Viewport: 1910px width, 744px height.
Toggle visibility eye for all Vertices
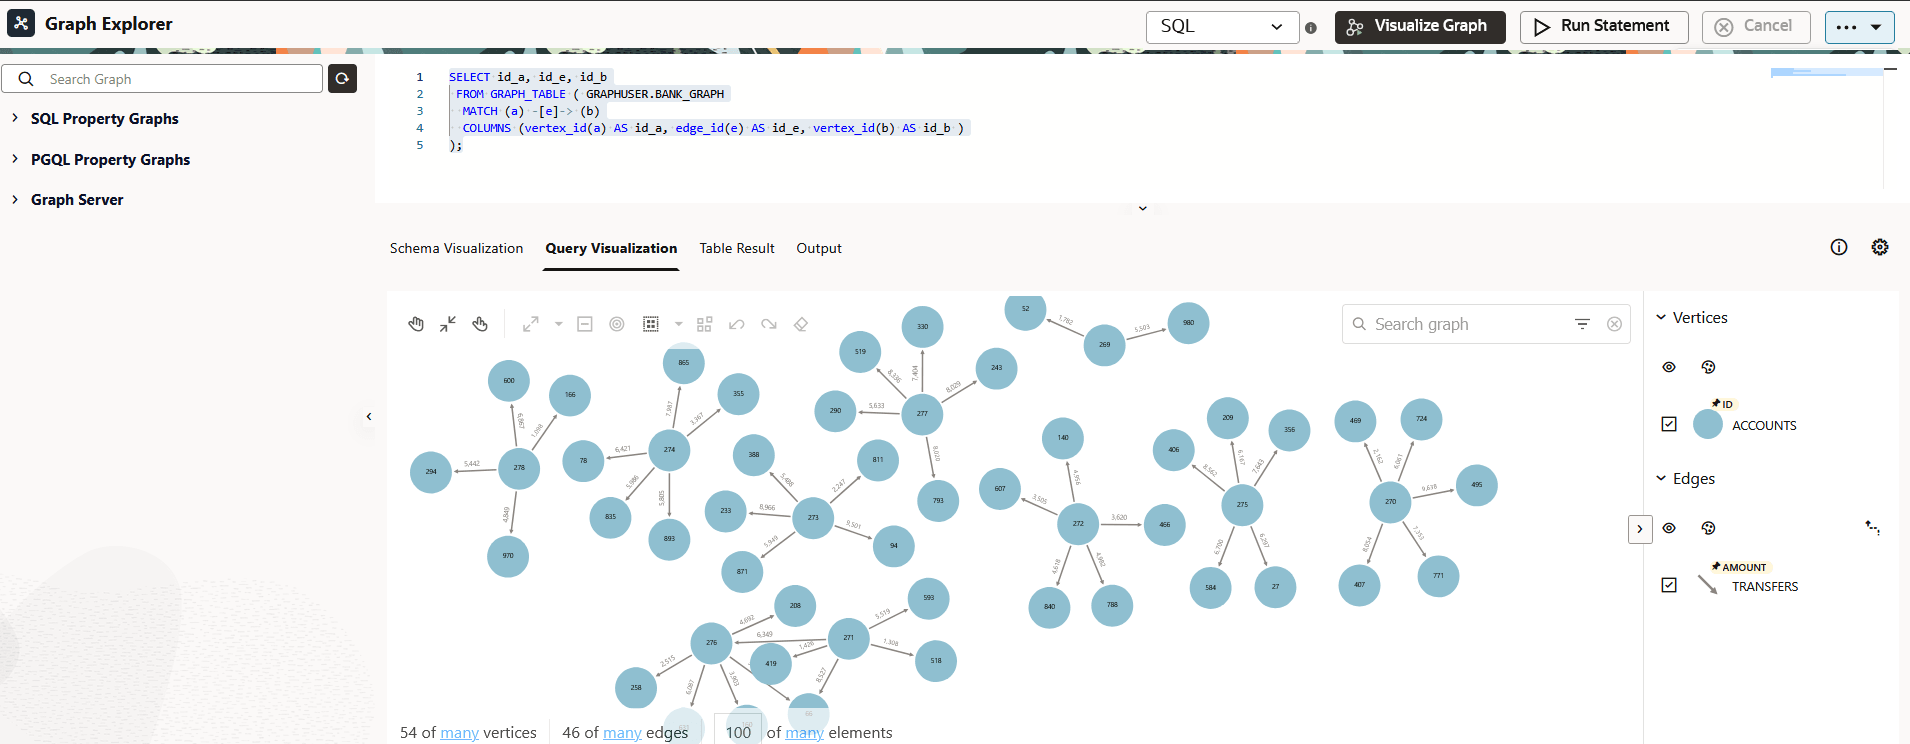(1669, 367)
